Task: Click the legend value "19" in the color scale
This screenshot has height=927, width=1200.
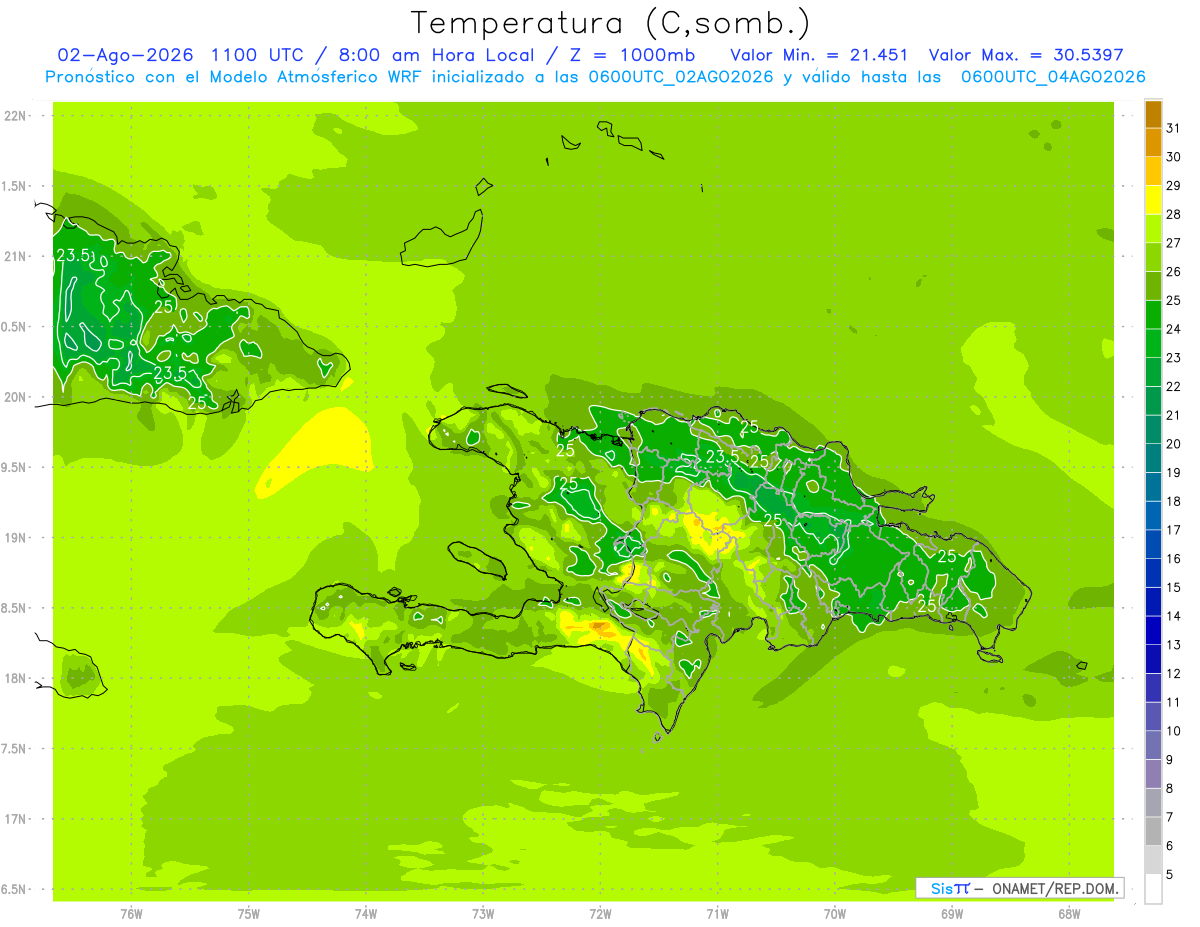Action: [x=1173, y=473]
